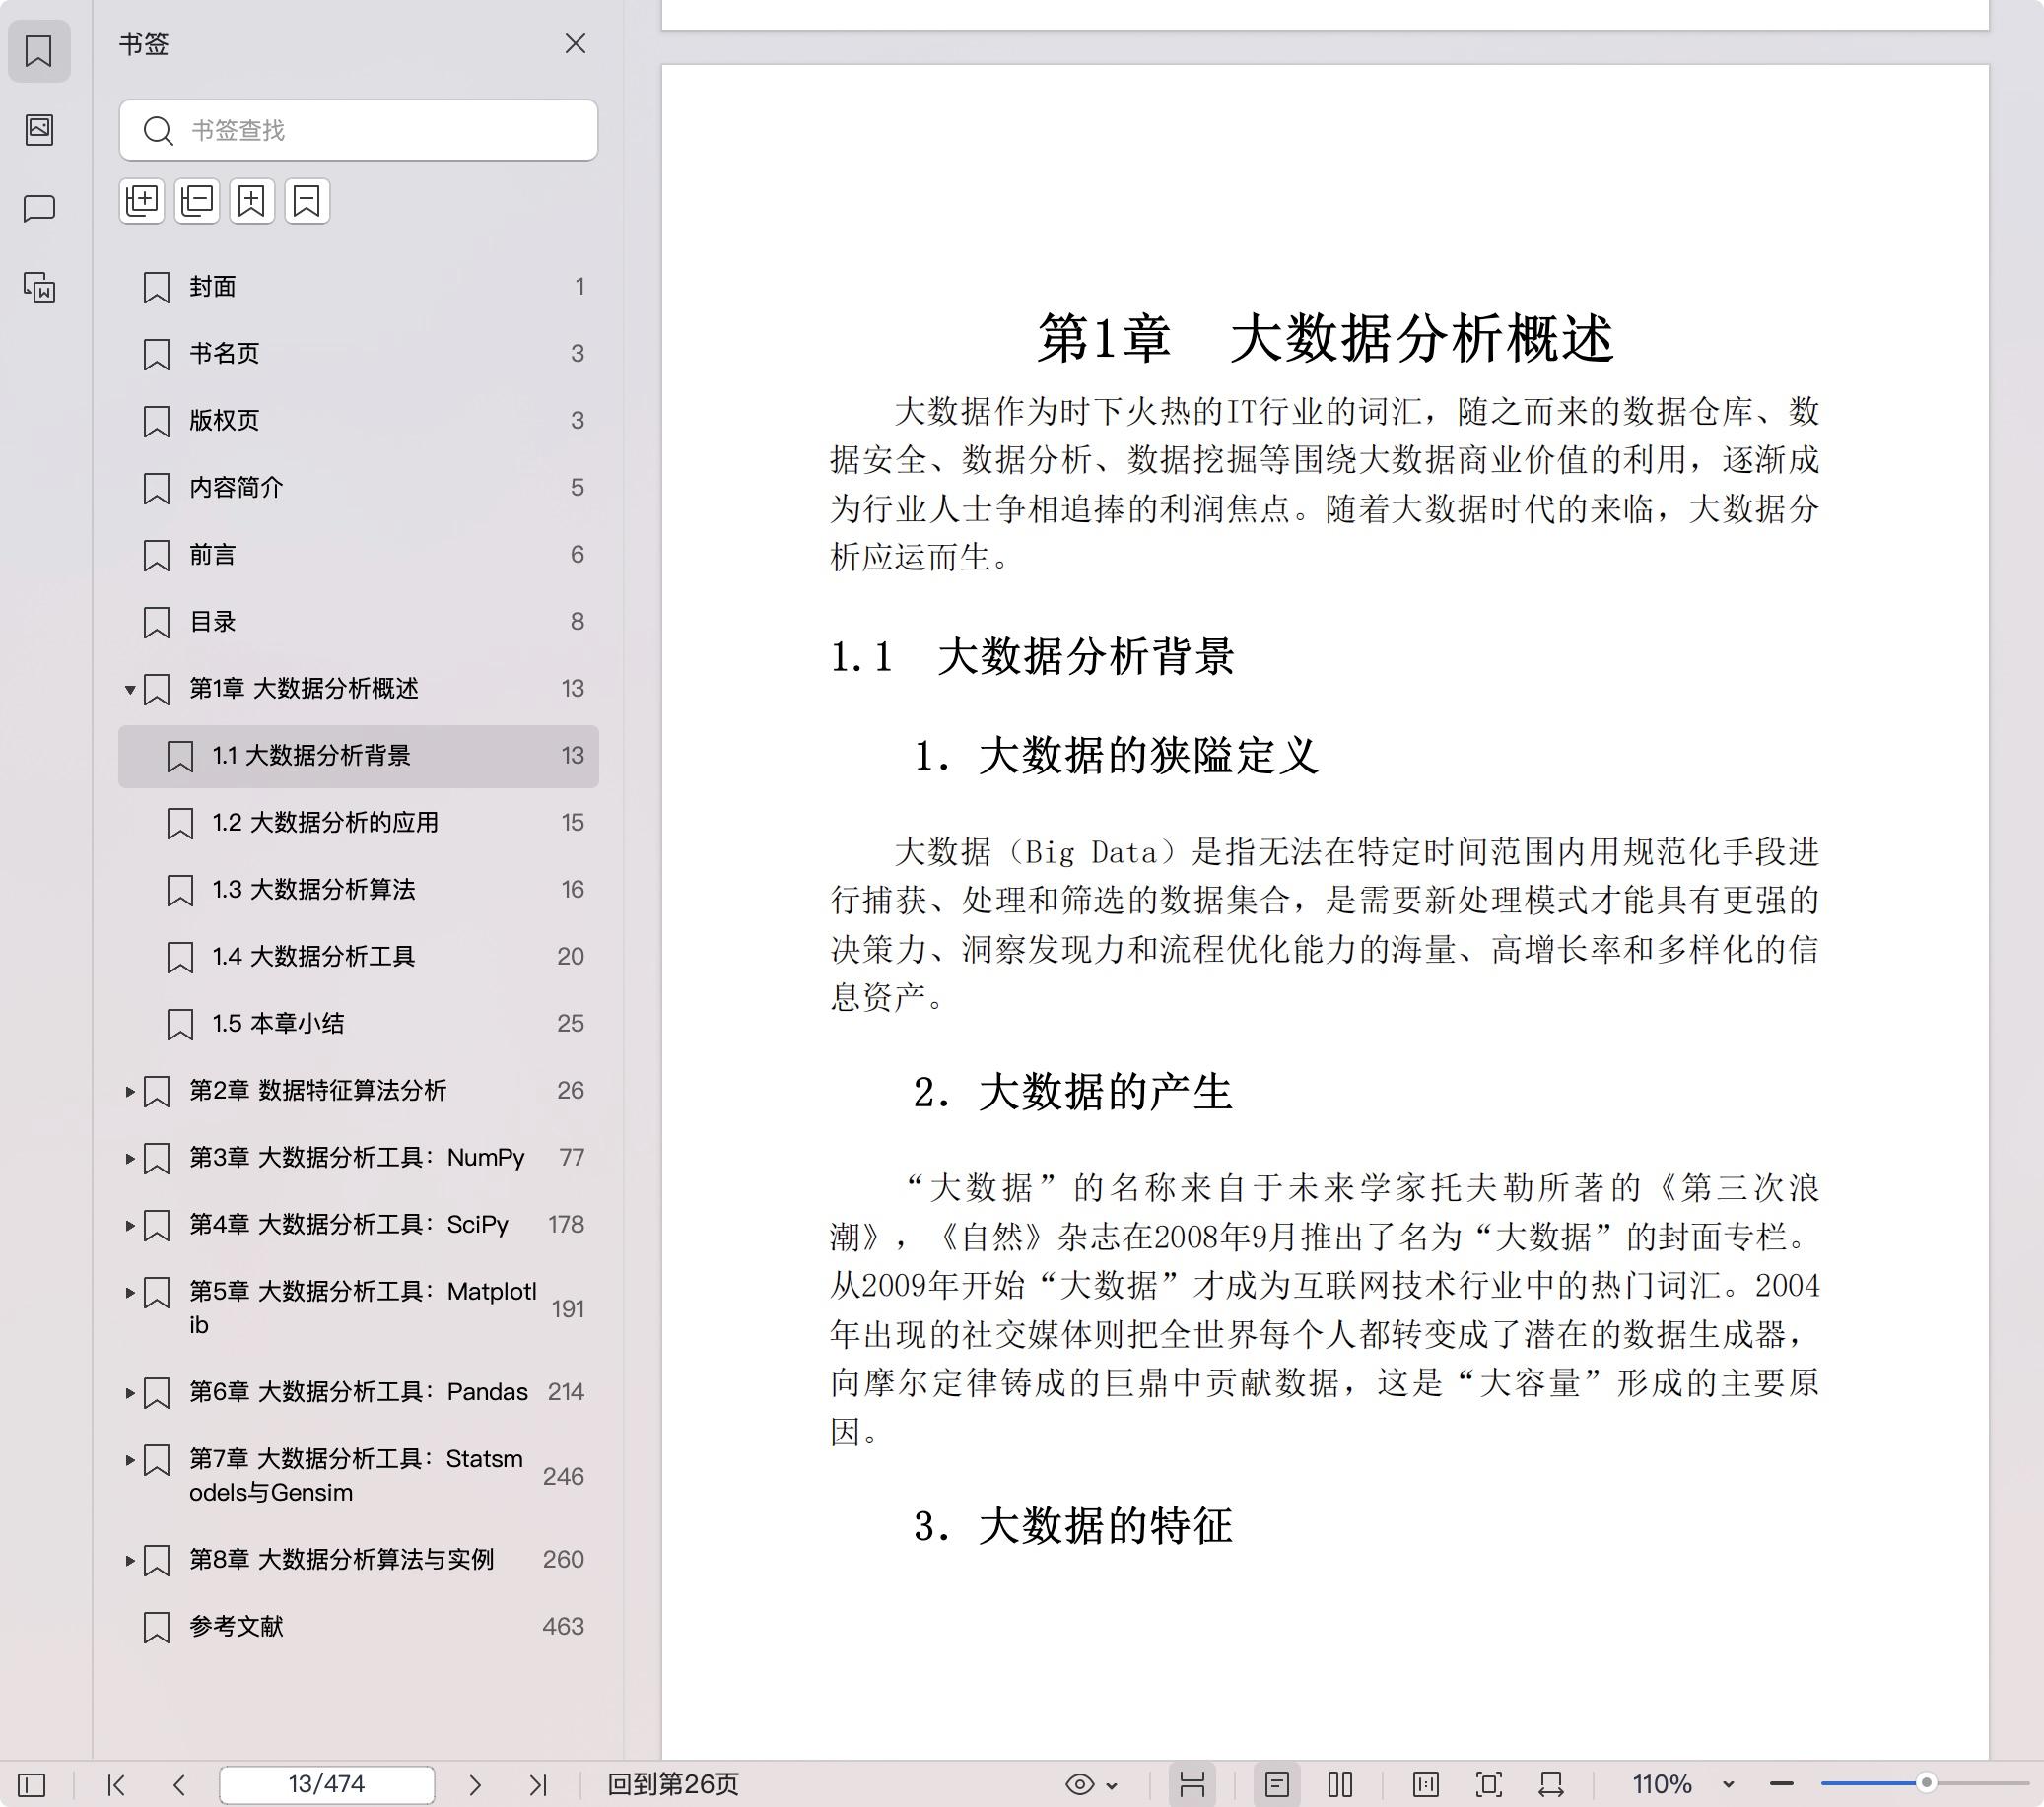Close the bookmarks panel
The width and height of the screenshot is (2044, 1807).
(x=575, y=44)
